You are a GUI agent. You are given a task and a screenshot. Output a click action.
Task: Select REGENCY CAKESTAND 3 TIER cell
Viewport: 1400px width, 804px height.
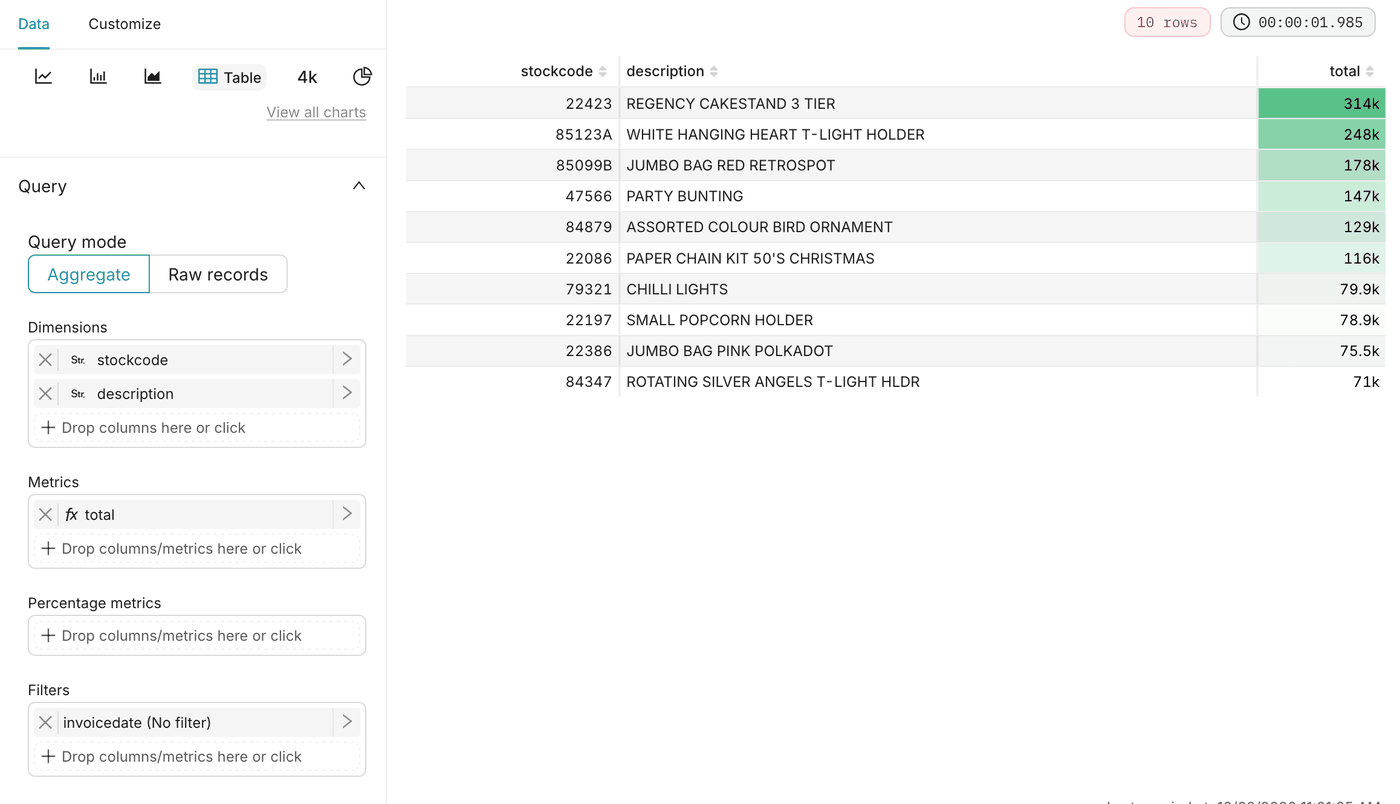click(938, 103)
